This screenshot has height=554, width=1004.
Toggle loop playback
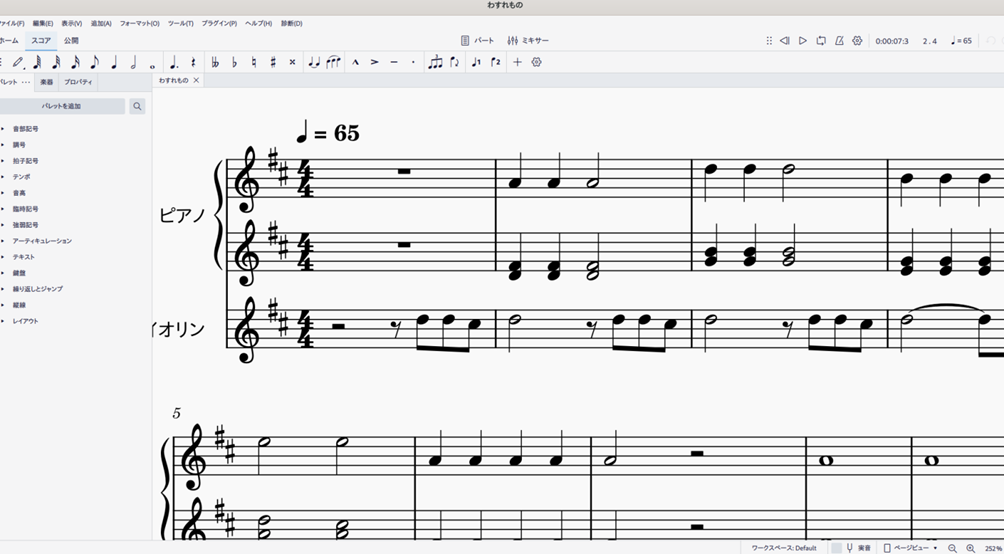(x=821, y=41)
